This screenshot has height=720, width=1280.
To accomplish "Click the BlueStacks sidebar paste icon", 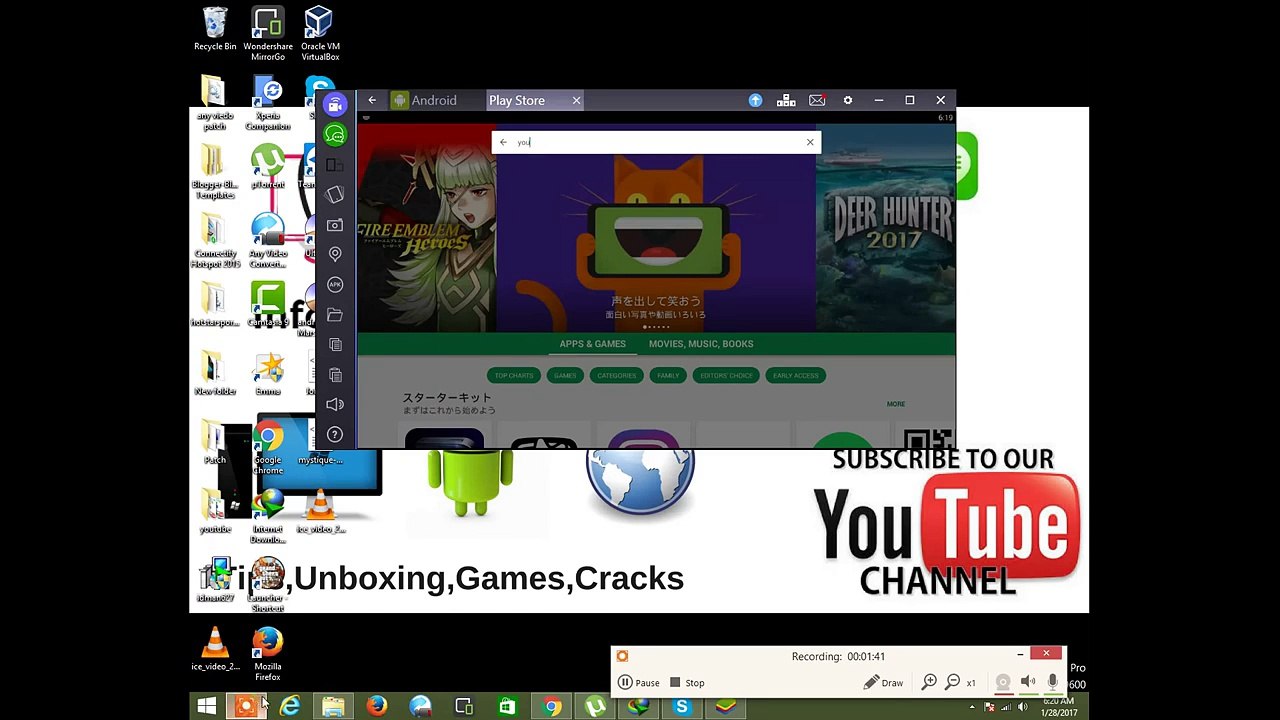I will point(335,375).
